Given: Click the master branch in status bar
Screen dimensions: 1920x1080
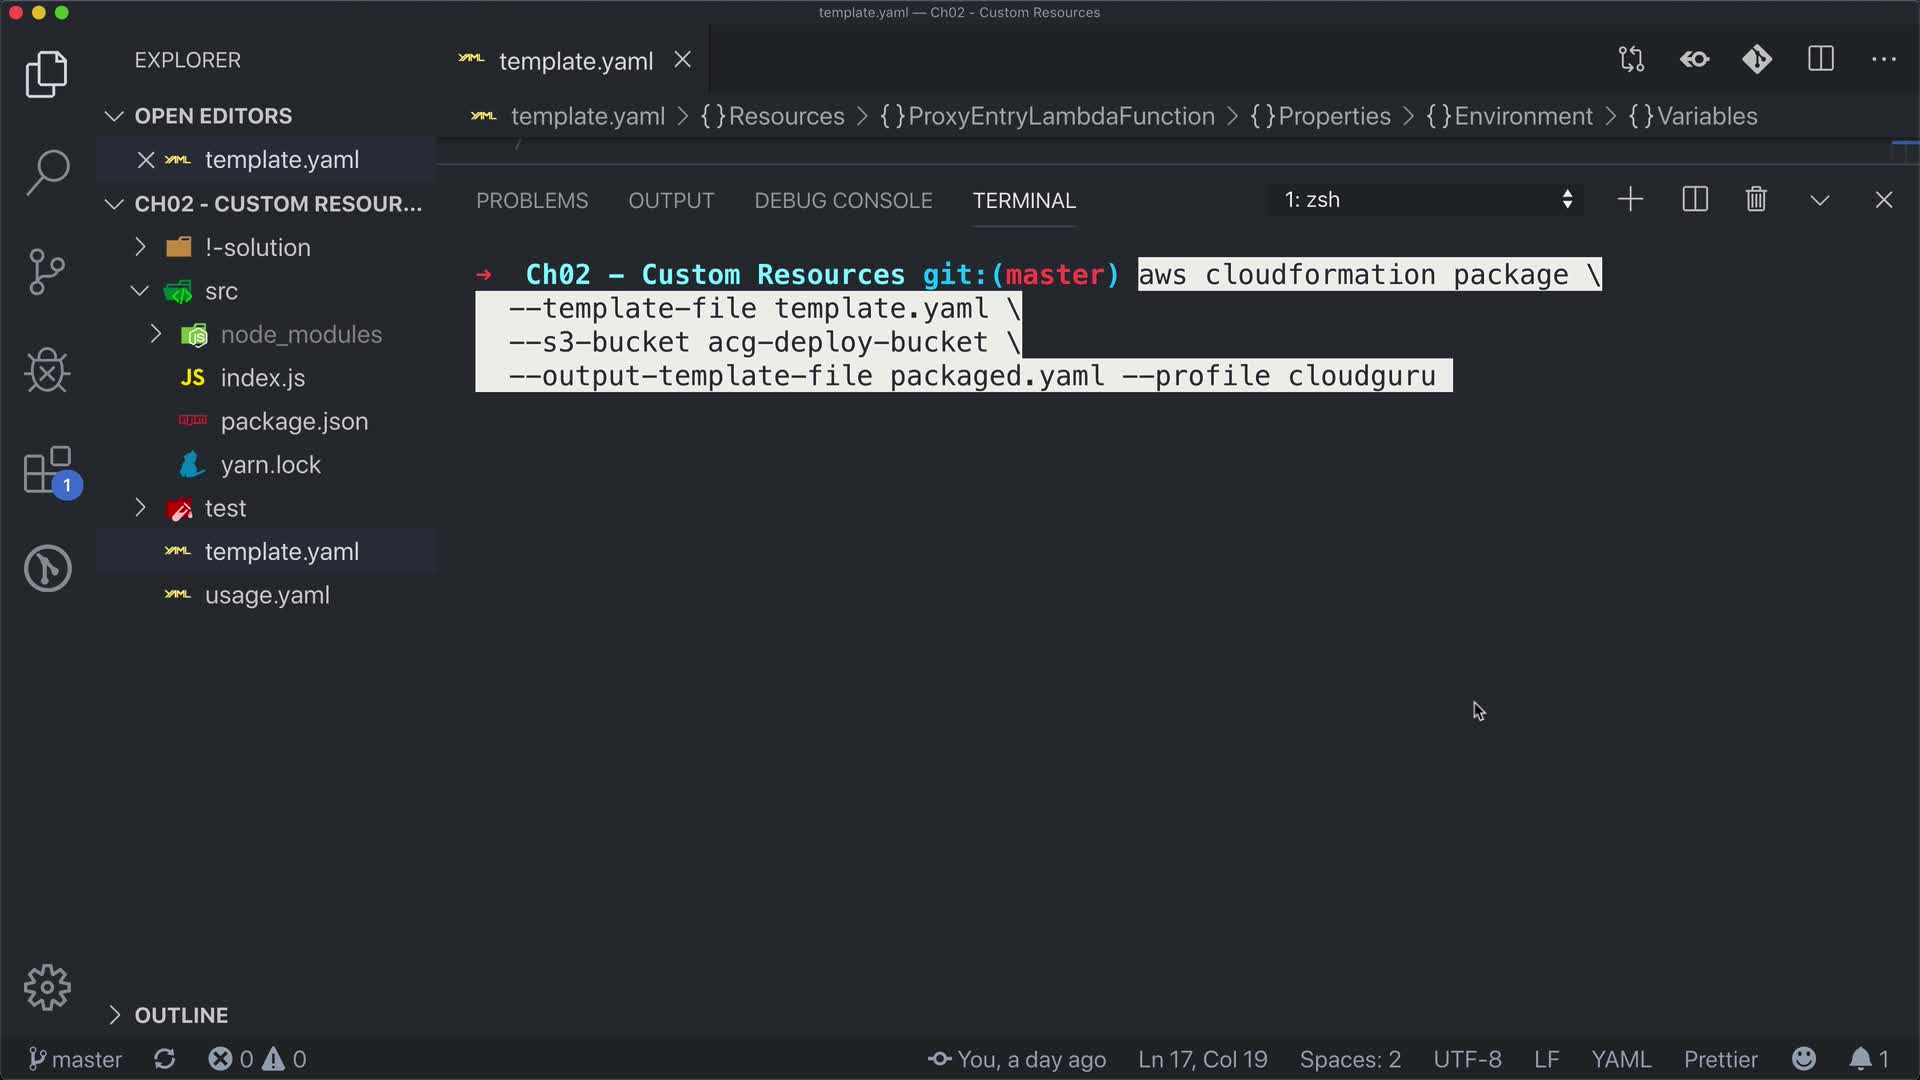Looking at the screenshot, I should (x=76, y=1059).
